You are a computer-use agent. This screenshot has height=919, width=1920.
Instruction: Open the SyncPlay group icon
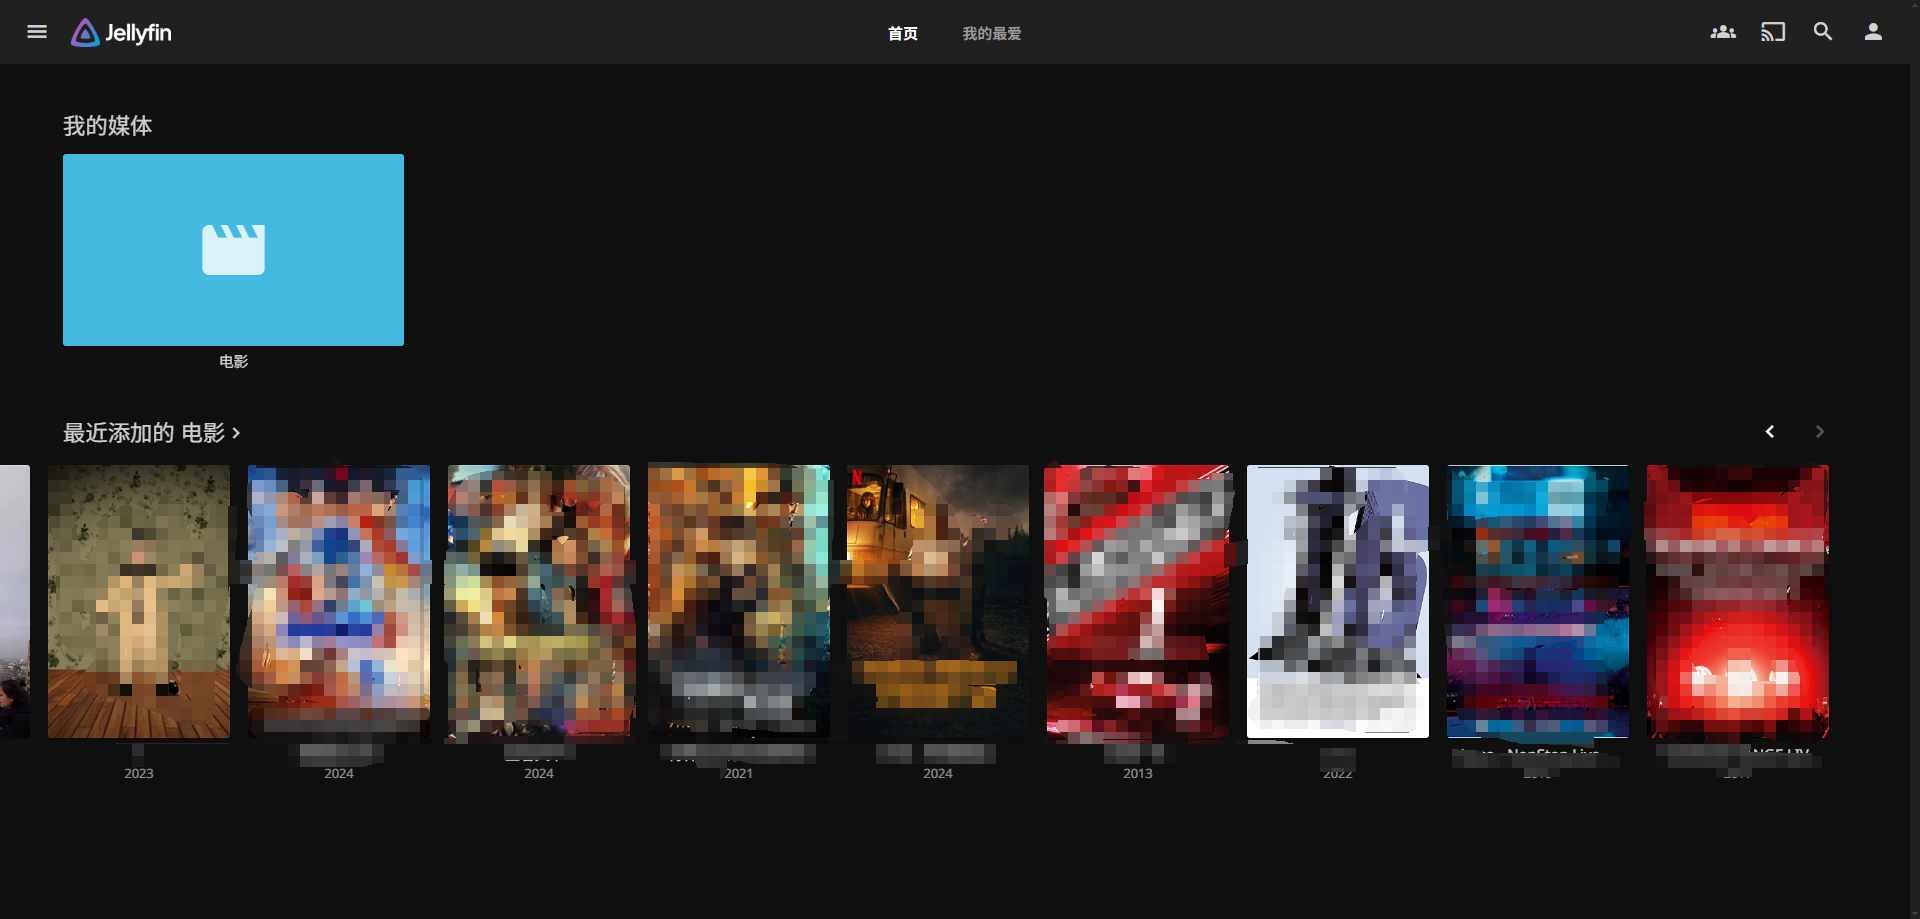pyautogui.click(x=1722, y=32)
